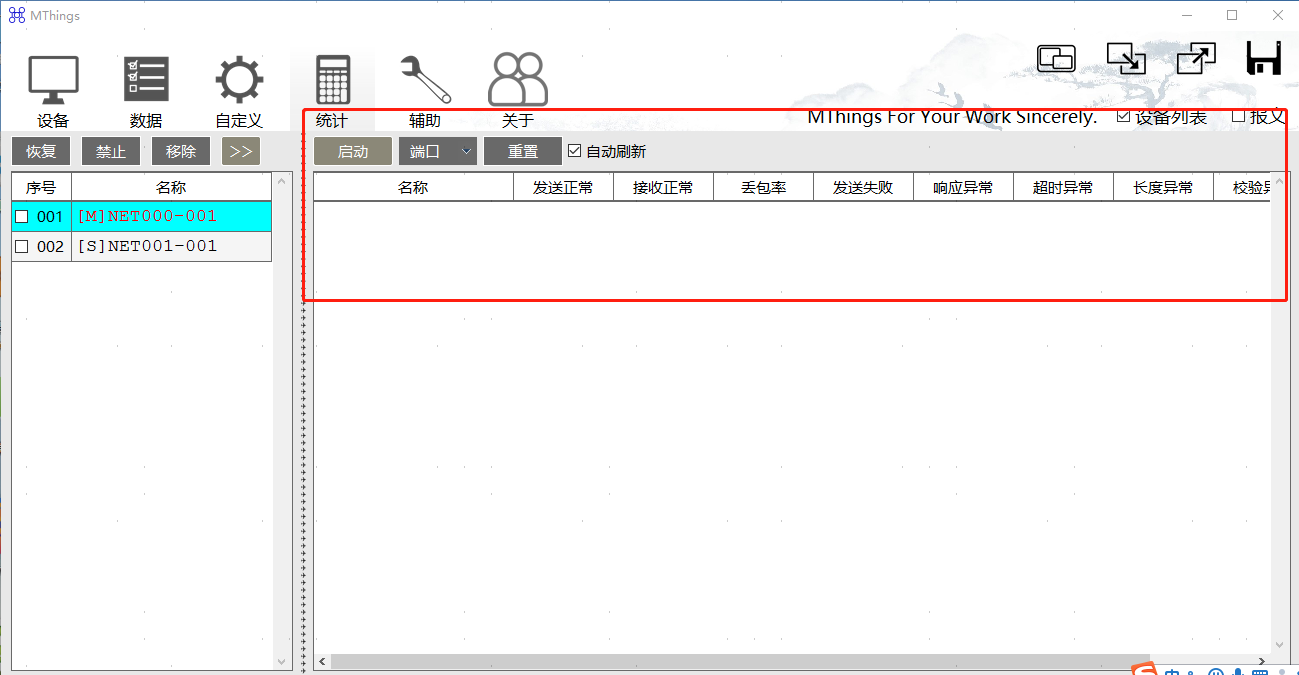Open the 关于 people icon

[x=517, y=80]
